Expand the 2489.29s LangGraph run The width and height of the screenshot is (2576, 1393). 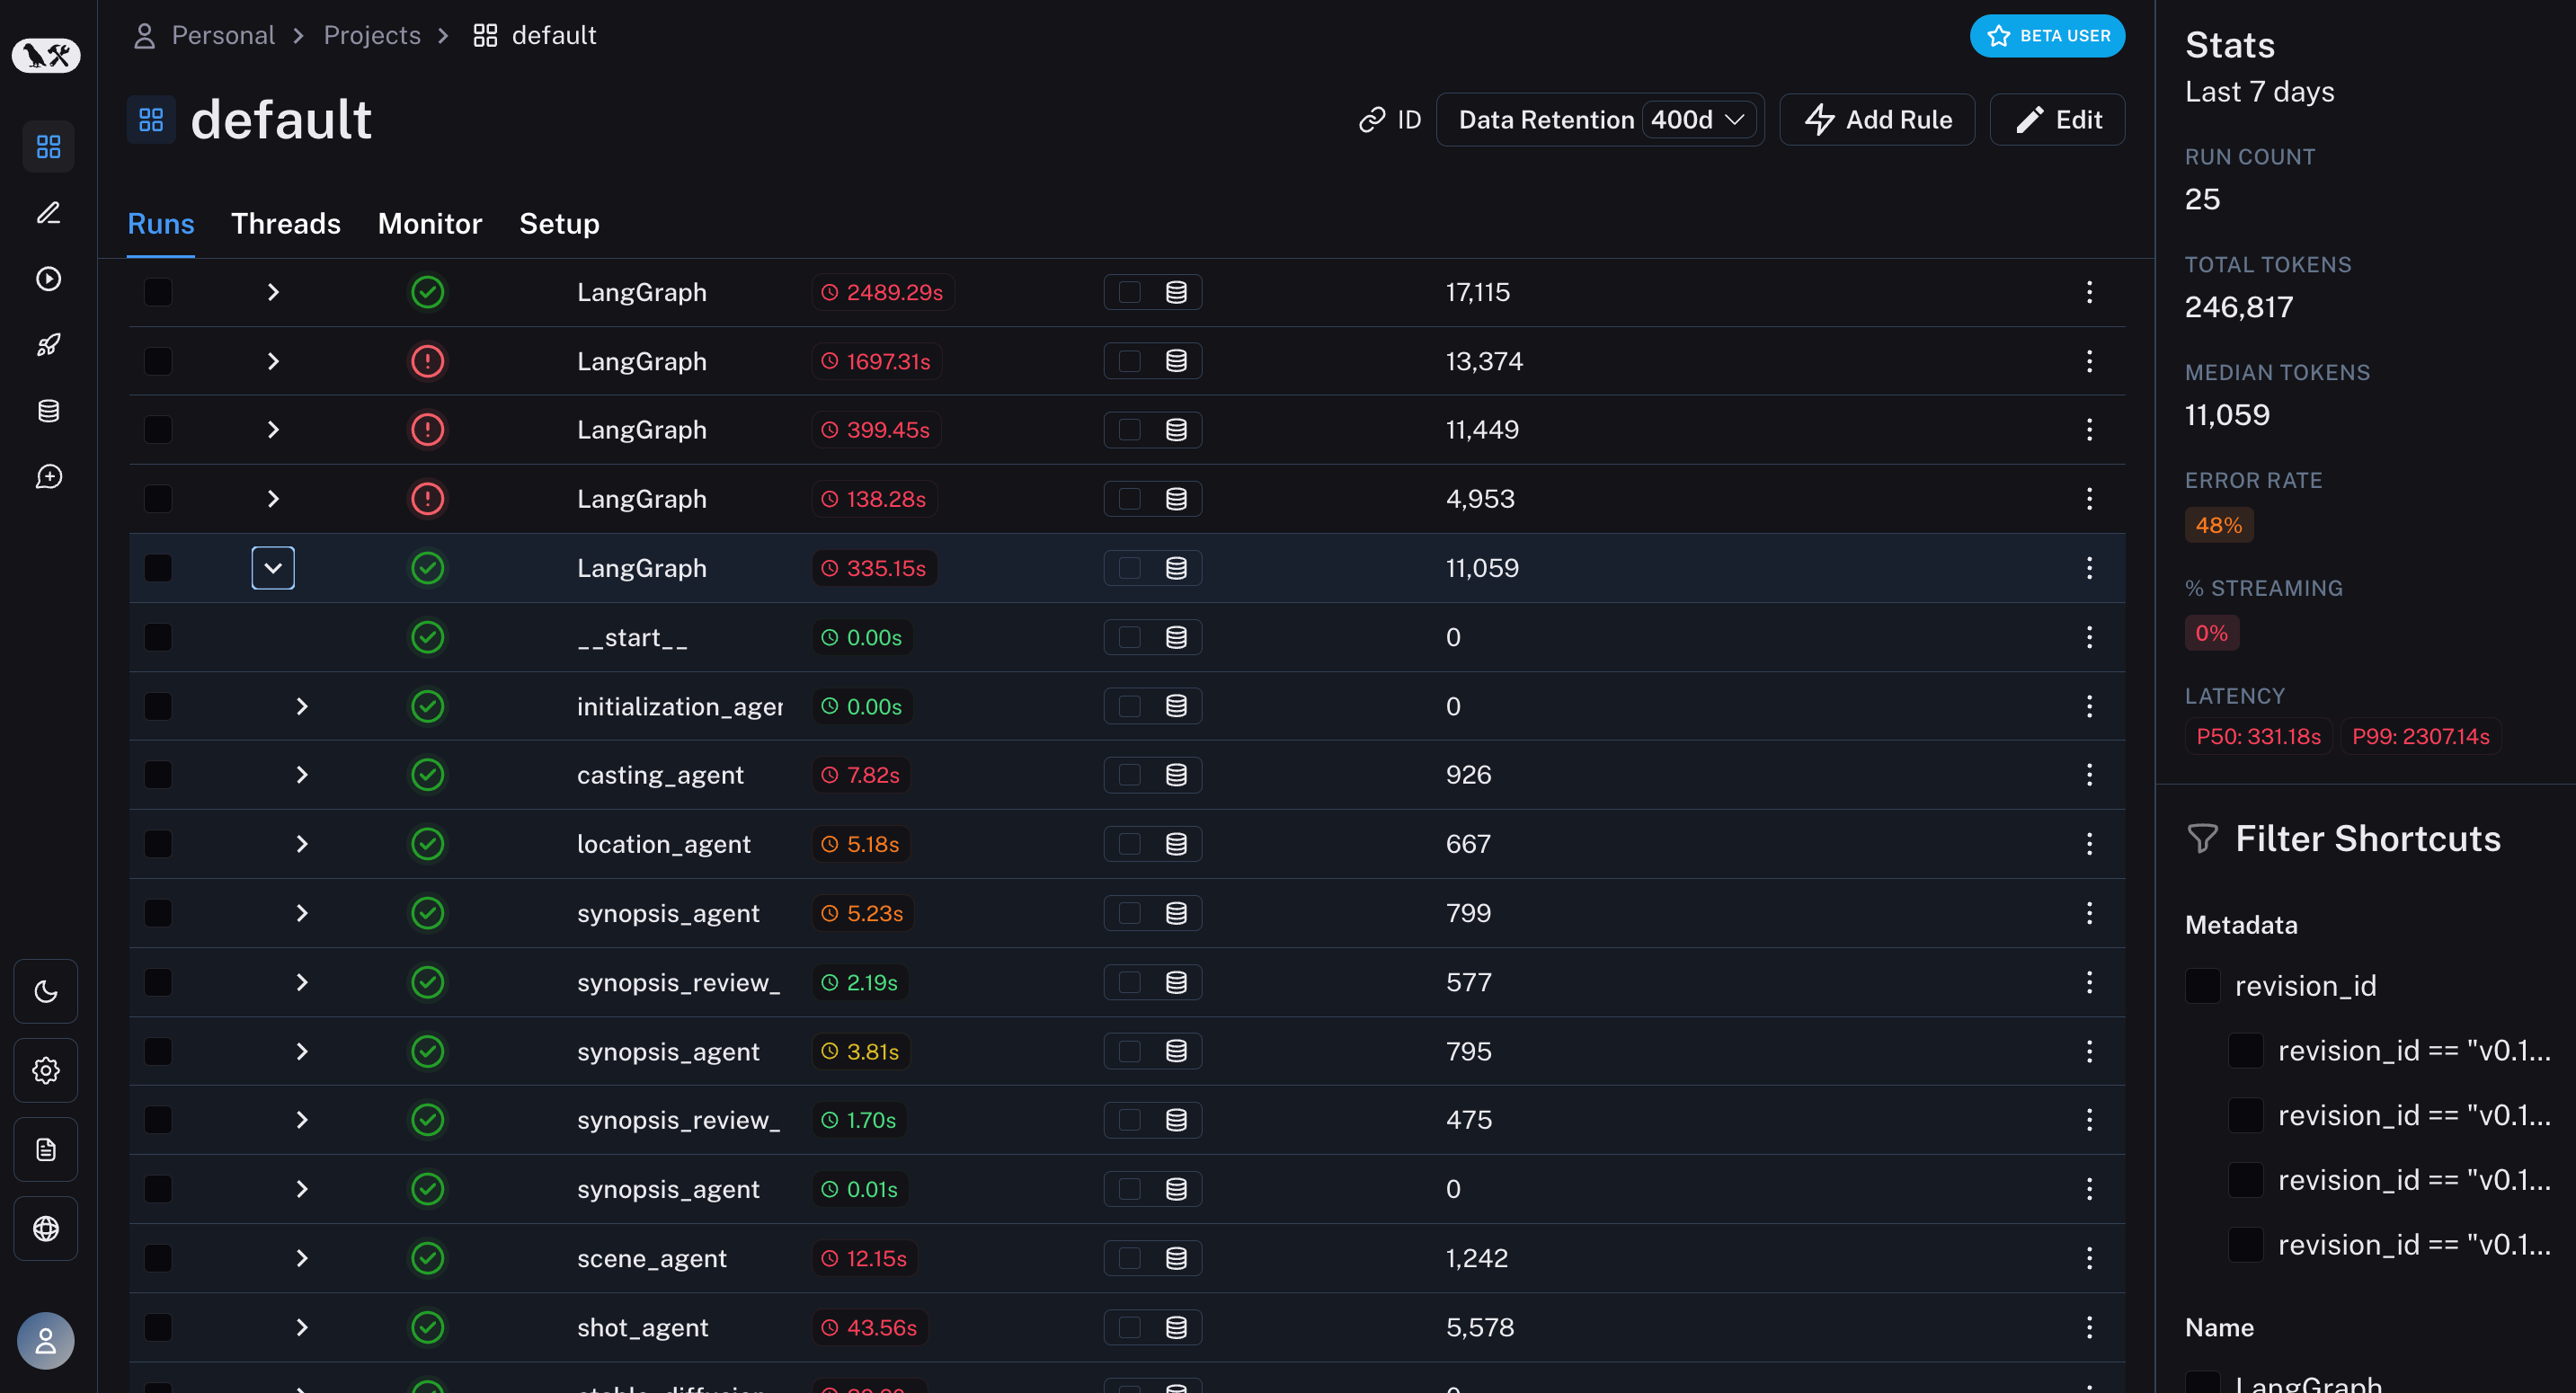(x=273, y=292)
